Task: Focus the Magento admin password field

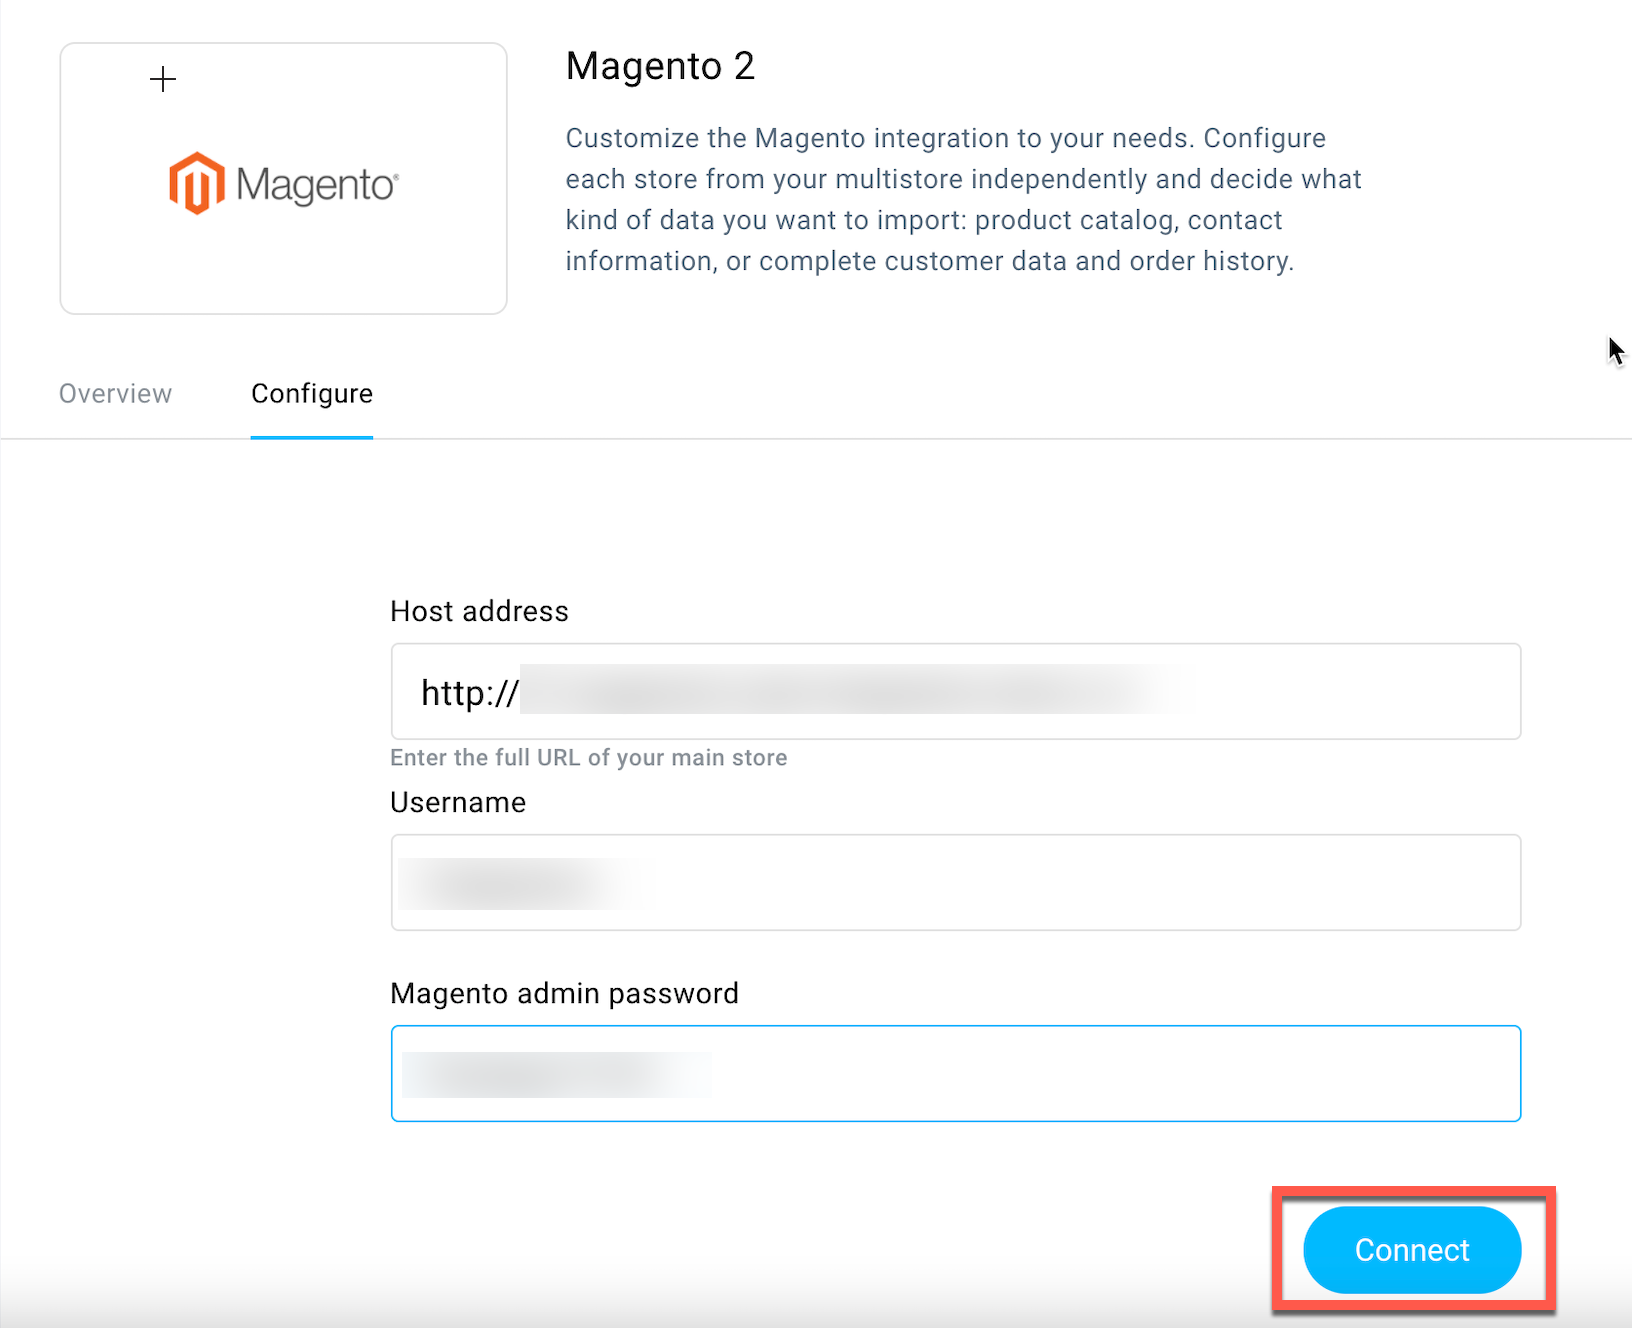Action: pyautogui.click(x=956, y=1073)
